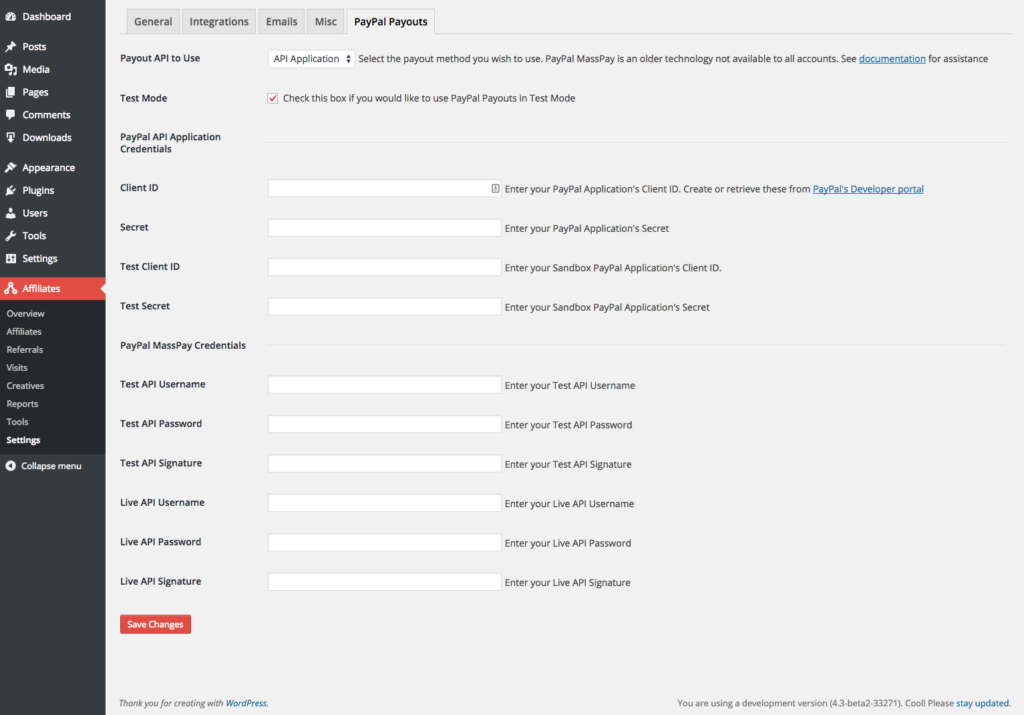This screenshot has height=715, width=1024.
Task: Switch to the Integrations tab
Action: (x=219, y=22)
